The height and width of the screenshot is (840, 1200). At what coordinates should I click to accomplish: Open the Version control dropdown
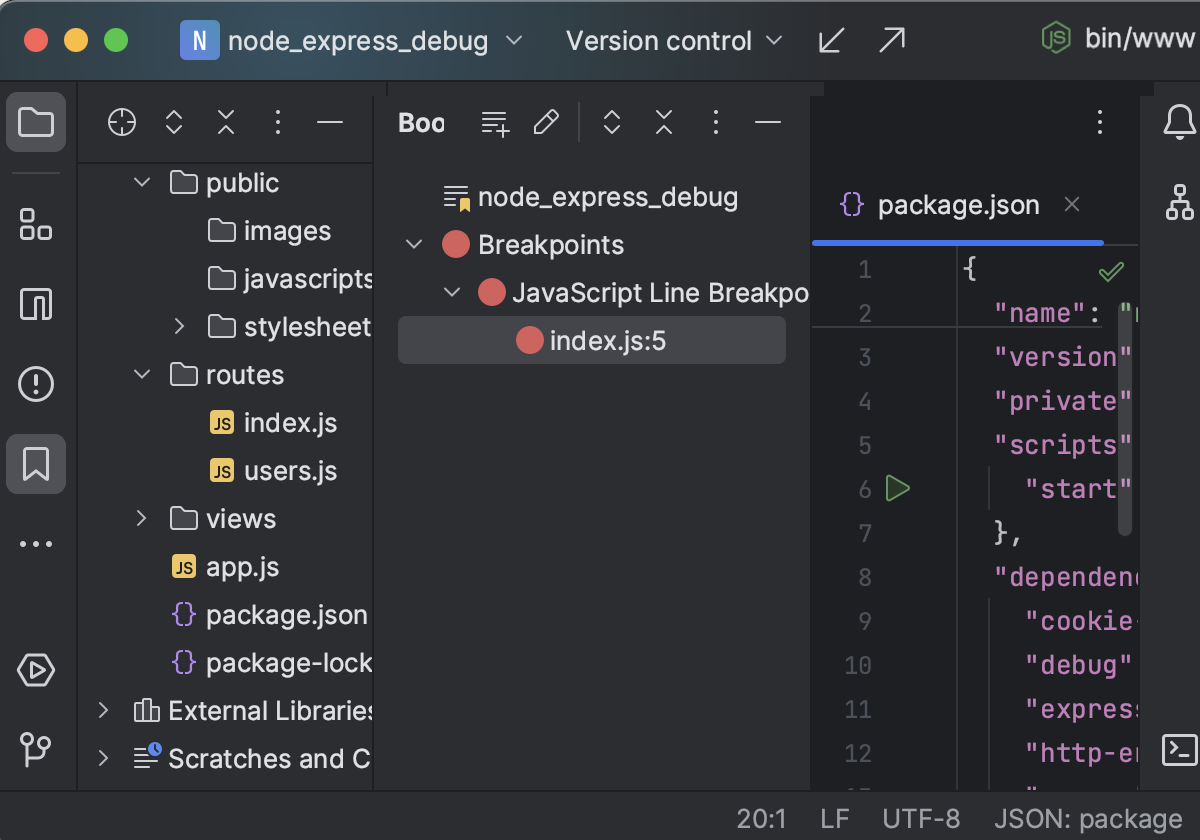pos(673,41)
